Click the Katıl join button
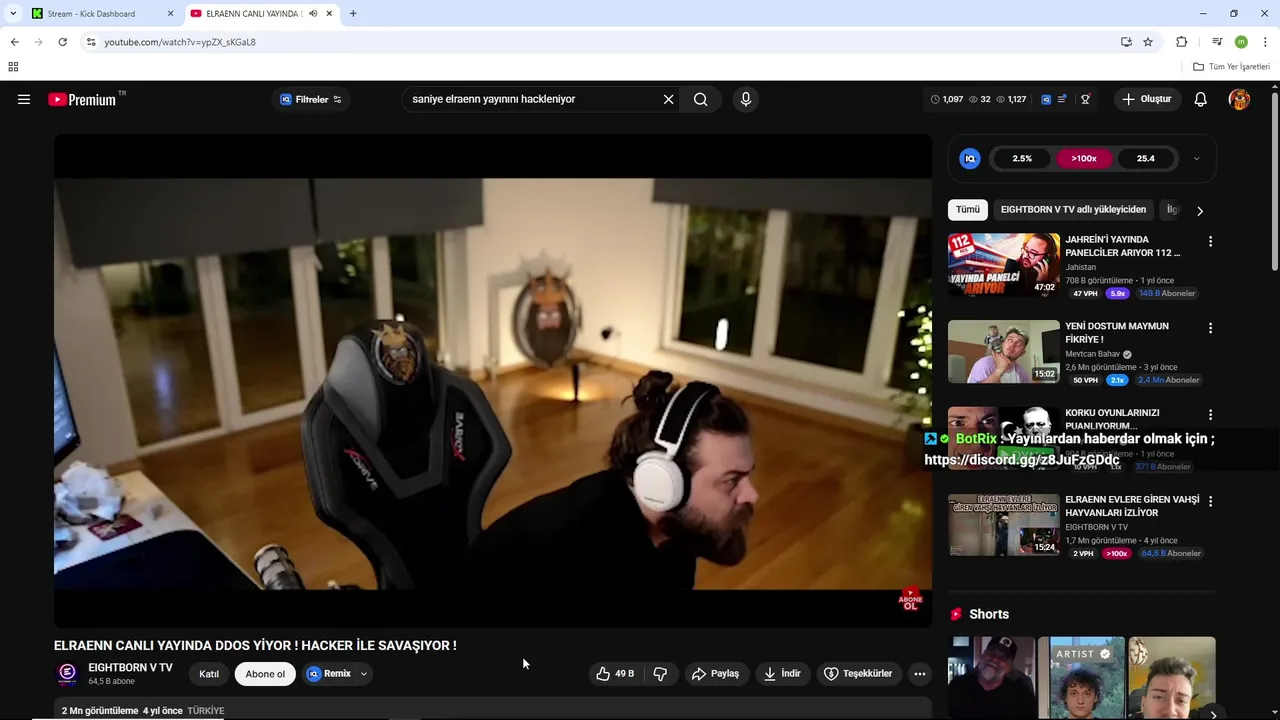This screenshot has height=720, width=1280. click(x=209, y=674)
